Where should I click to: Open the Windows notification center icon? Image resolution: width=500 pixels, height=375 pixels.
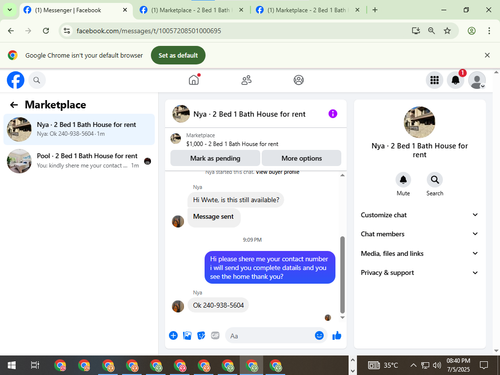[484, 365]
